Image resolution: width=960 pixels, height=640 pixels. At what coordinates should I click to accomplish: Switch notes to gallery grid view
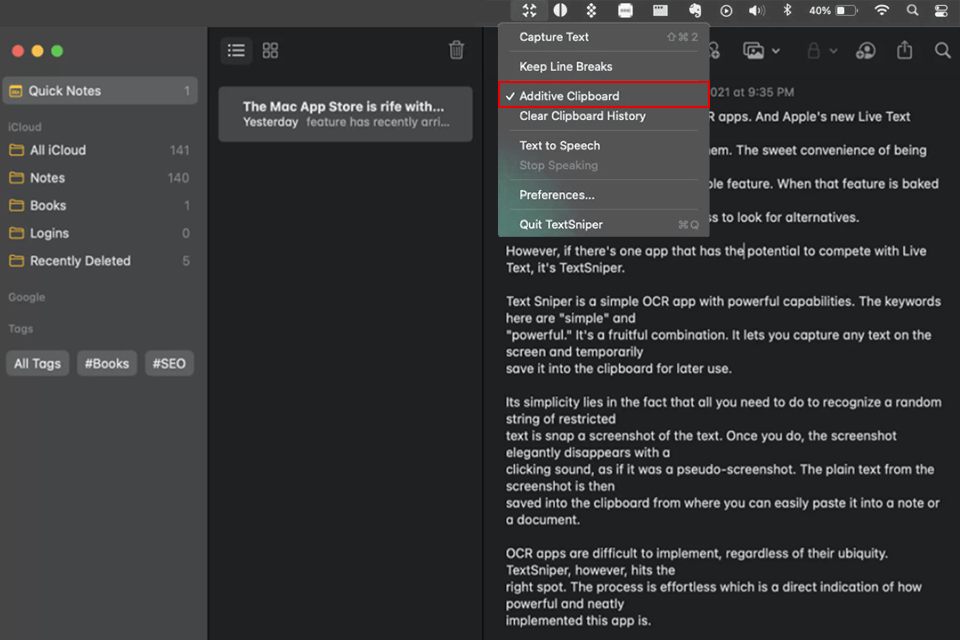tap(270, 50)
